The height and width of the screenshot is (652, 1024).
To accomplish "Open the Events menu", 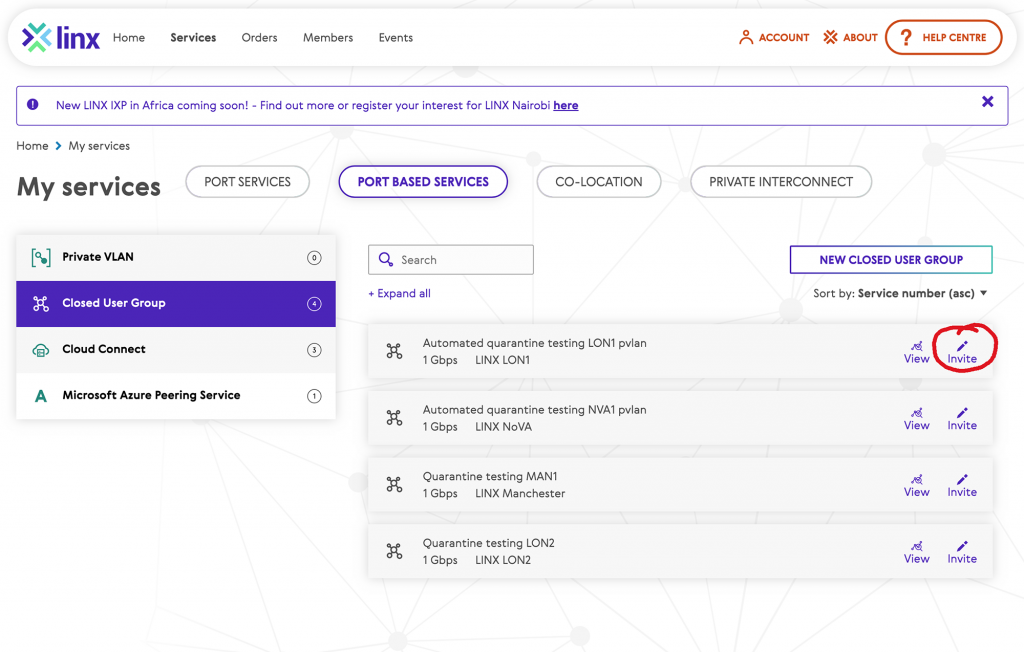I will (x=396, y=37).
